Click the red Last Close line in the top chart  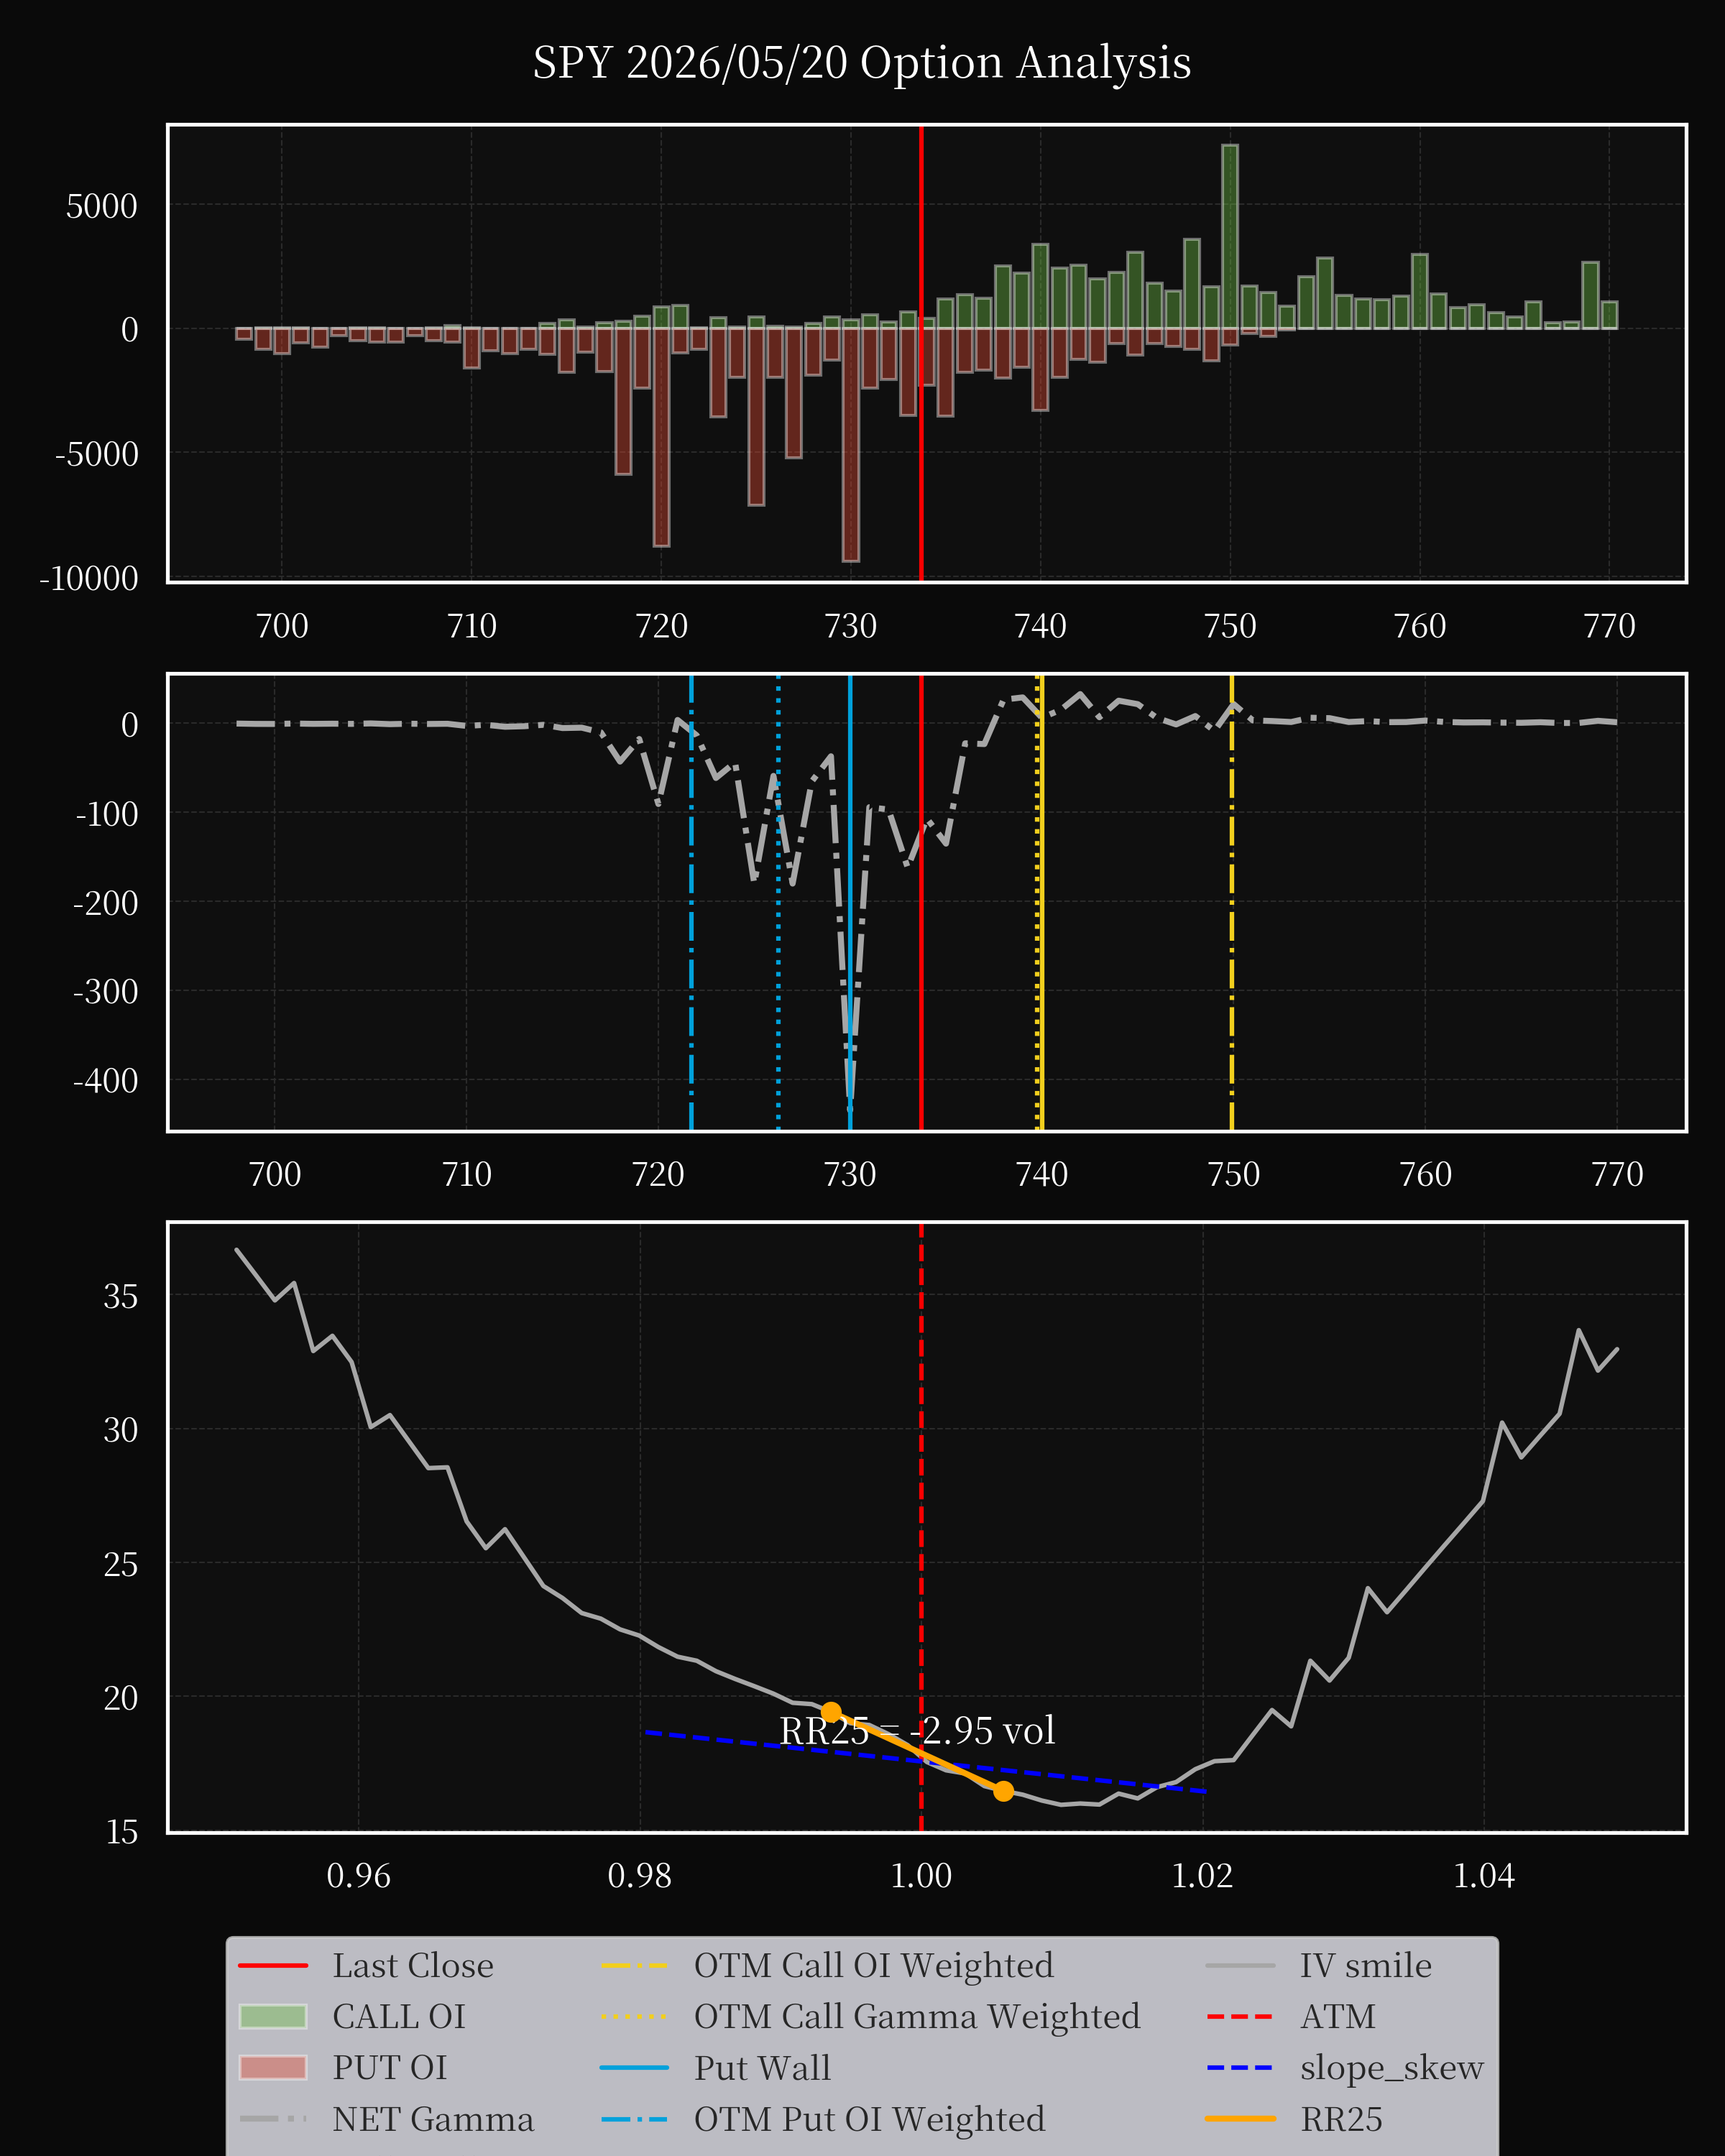coord(921,353)
